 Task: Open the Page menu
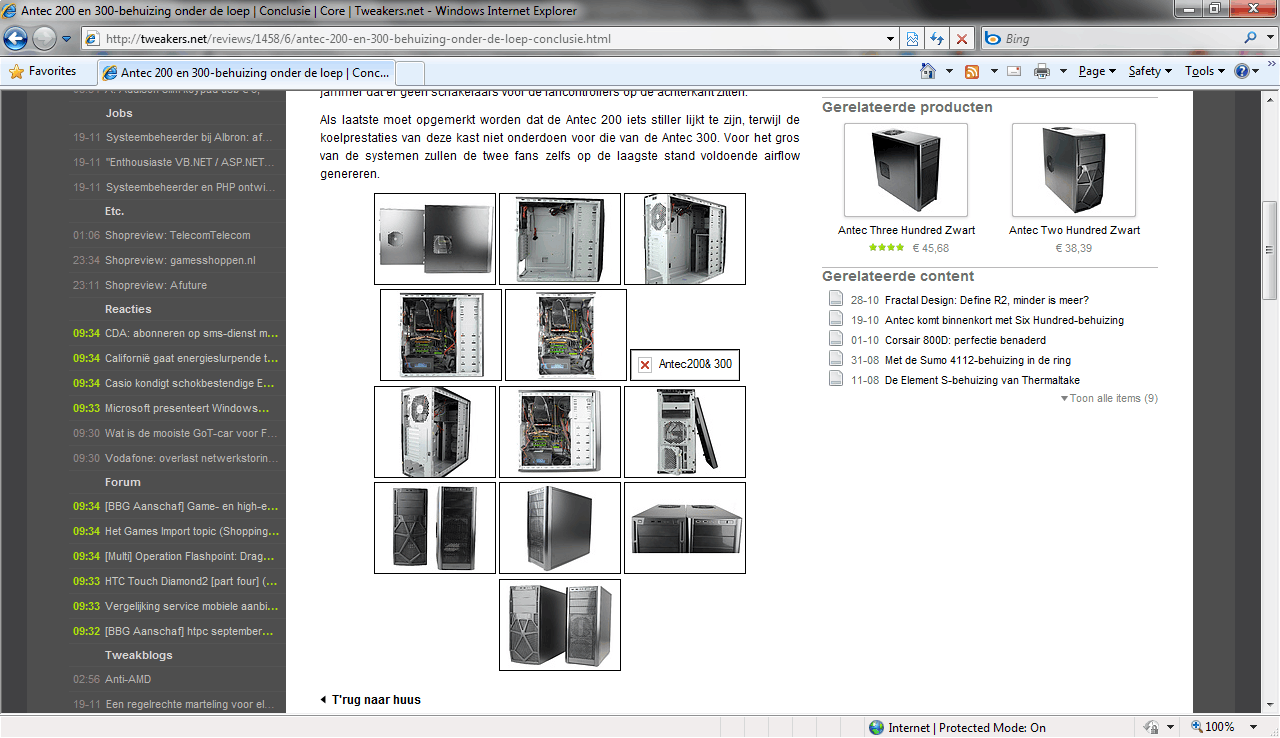pyautogui.click(x=1097, y=71)
